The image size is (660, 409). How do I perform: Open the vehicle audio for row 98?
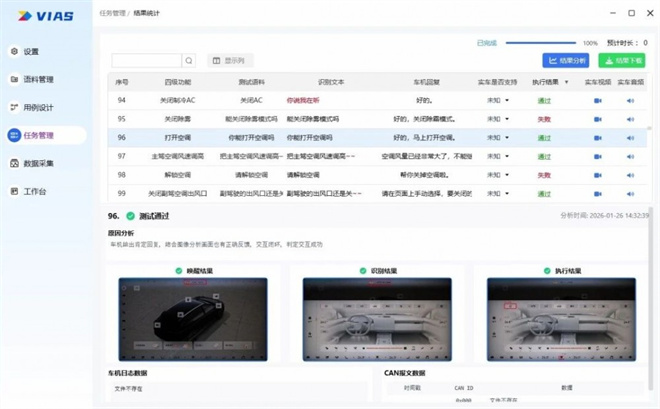click(630, 175)
